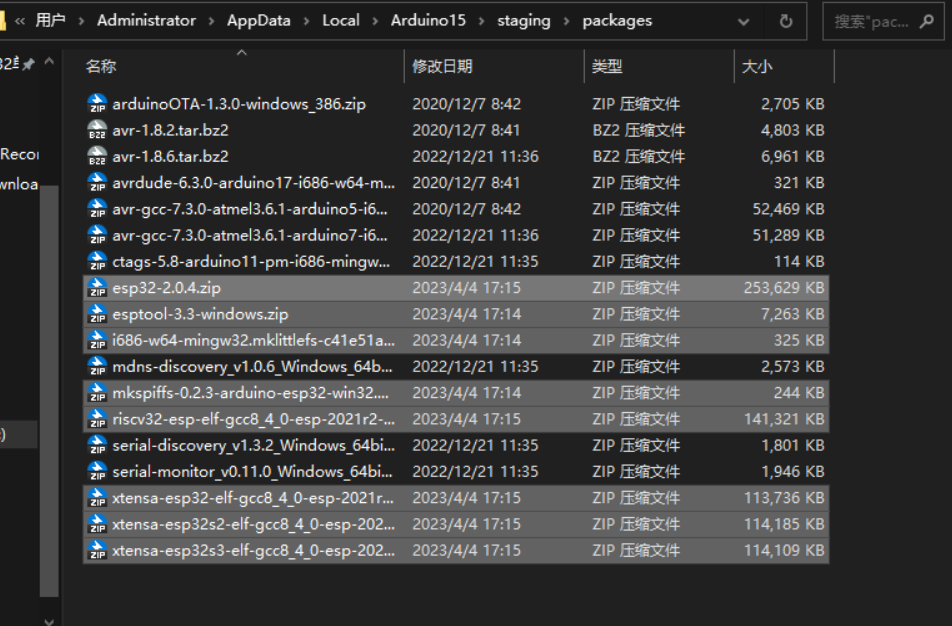Click the icon of the ctags-5.8-arduino11 file
This screenshot has height=626, width=952.
click(97, 262)
